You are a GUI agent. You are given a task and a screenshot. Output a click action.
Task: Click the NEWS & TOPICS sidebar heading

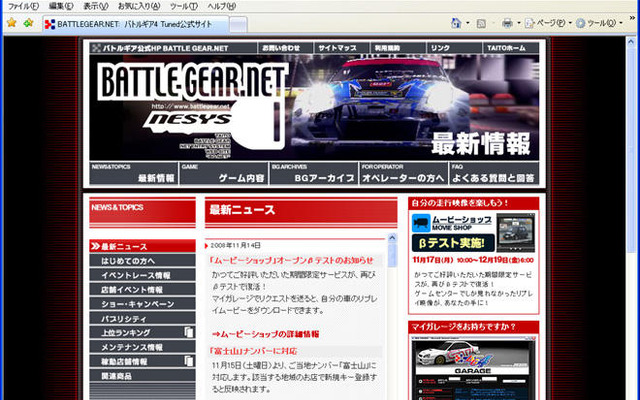coord(142,212)
